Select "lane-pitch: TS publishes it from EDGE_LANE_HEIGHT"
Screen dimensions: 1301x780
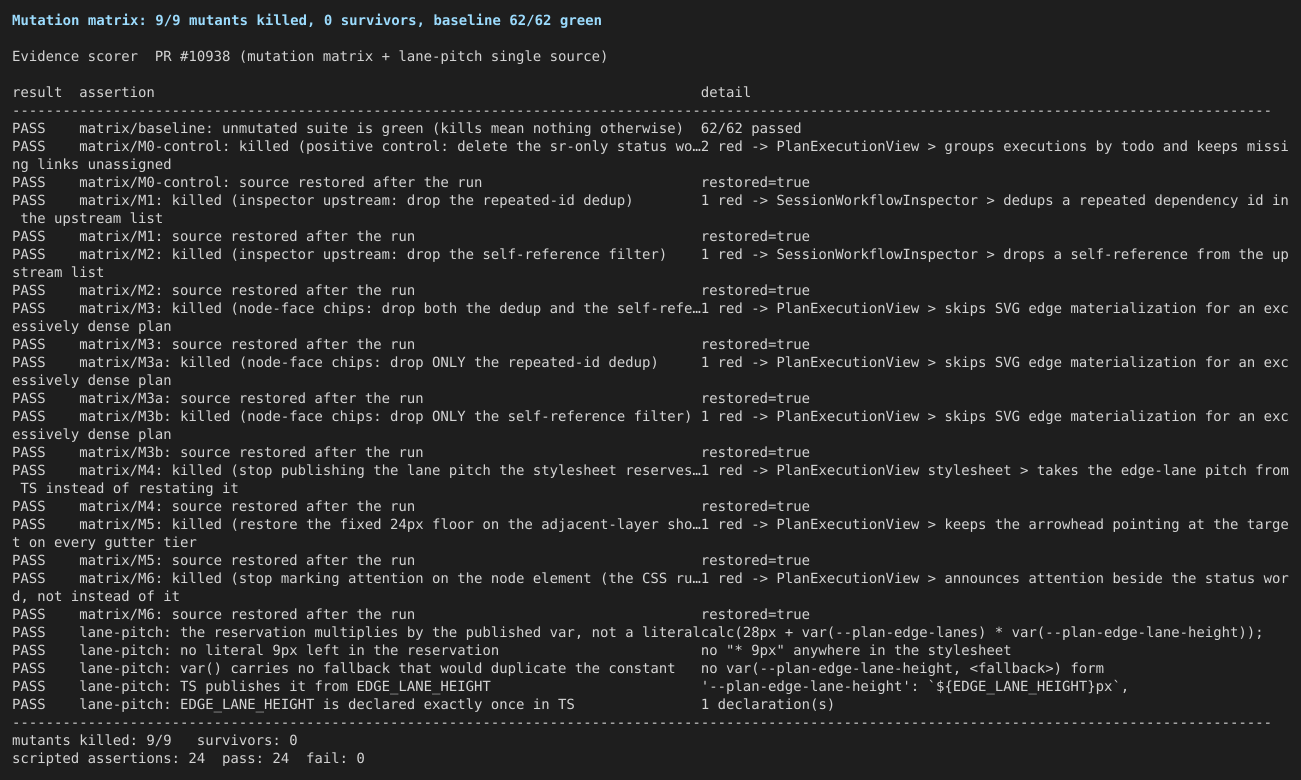[285, 686]
